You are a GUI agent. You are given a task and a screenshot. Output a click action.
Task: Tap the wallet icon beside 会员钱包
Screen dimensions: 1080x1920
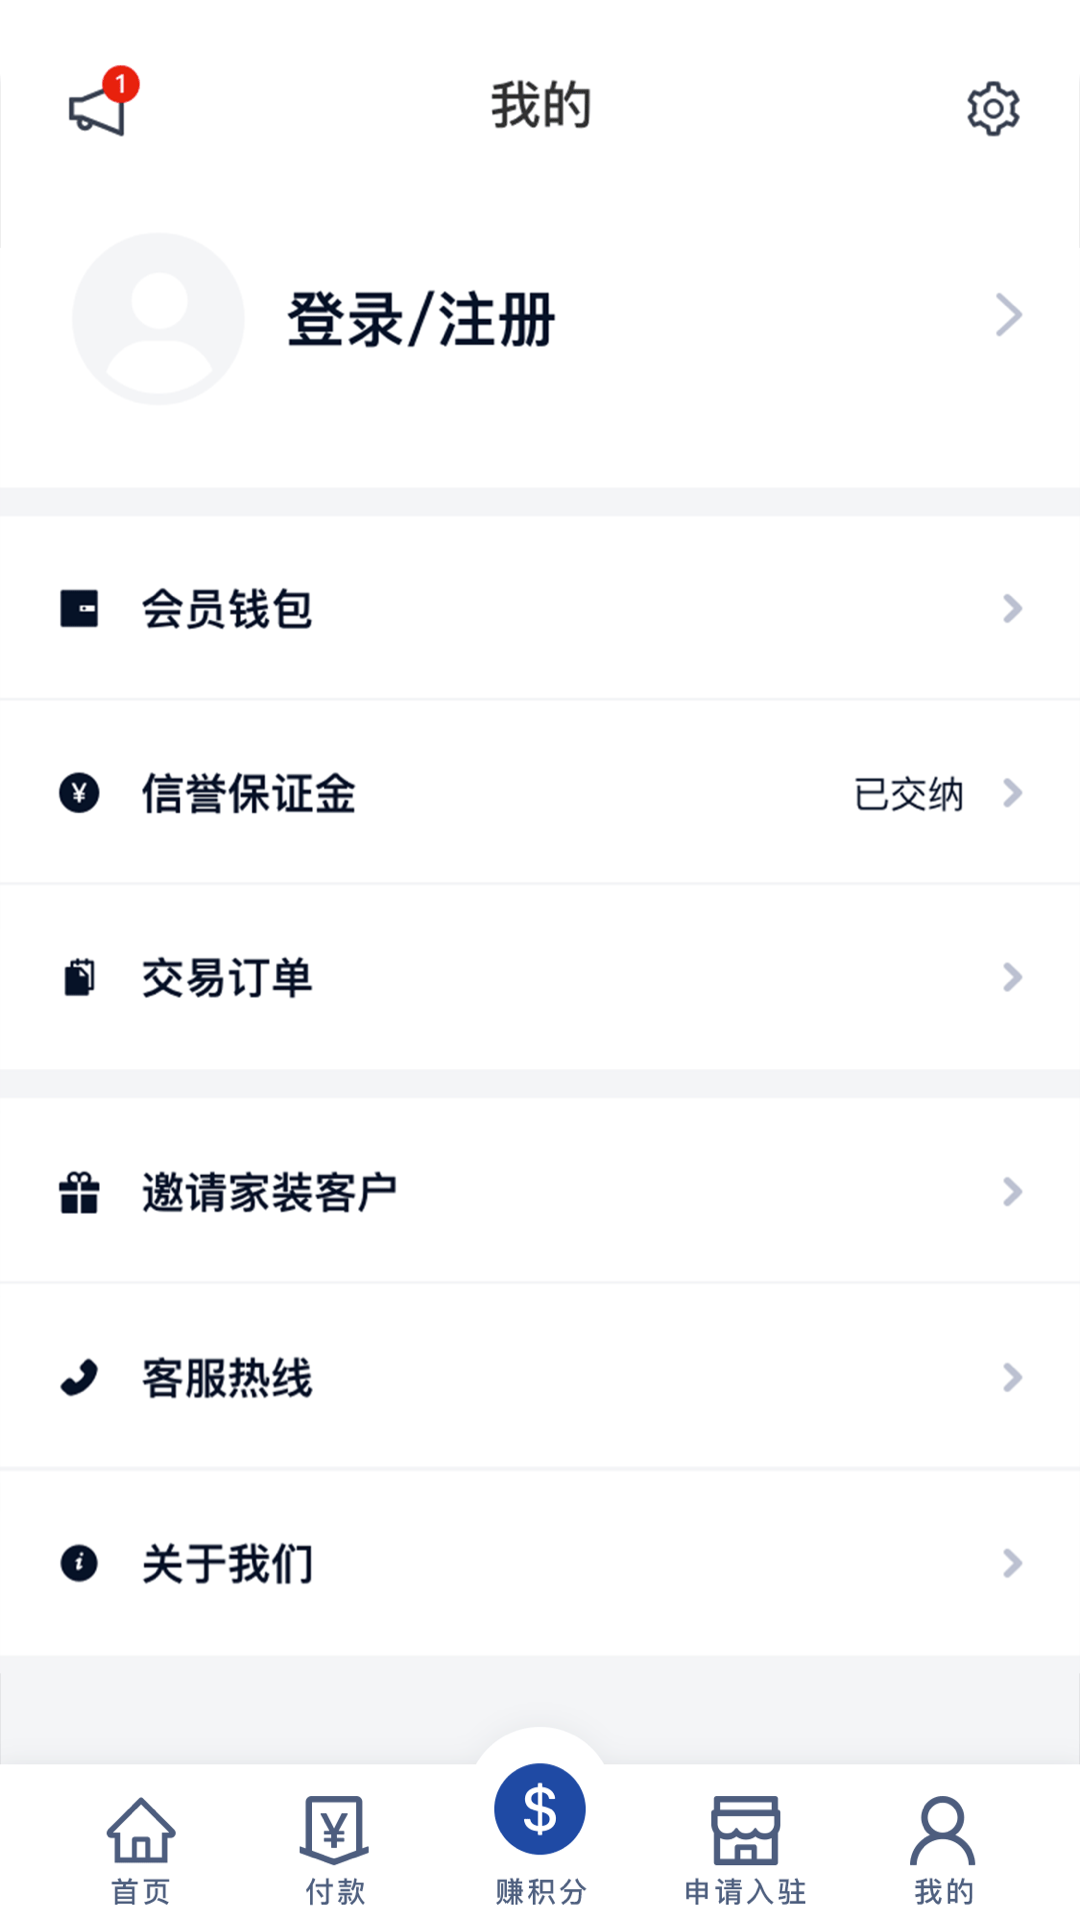point(79,608)
